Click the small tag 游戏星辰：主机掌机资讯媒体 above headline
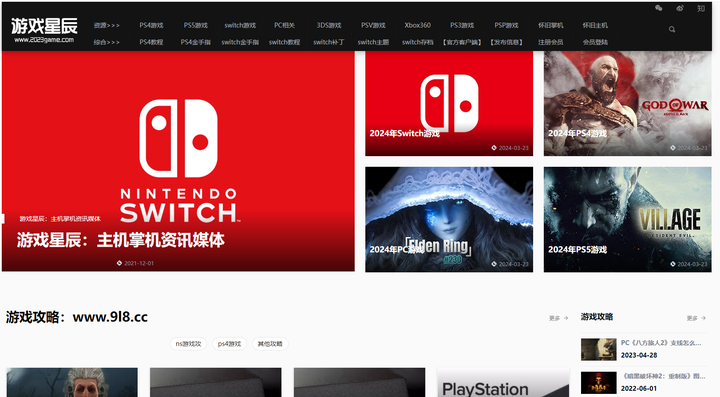This screenshot has width=720, height=397. [60, 218]
